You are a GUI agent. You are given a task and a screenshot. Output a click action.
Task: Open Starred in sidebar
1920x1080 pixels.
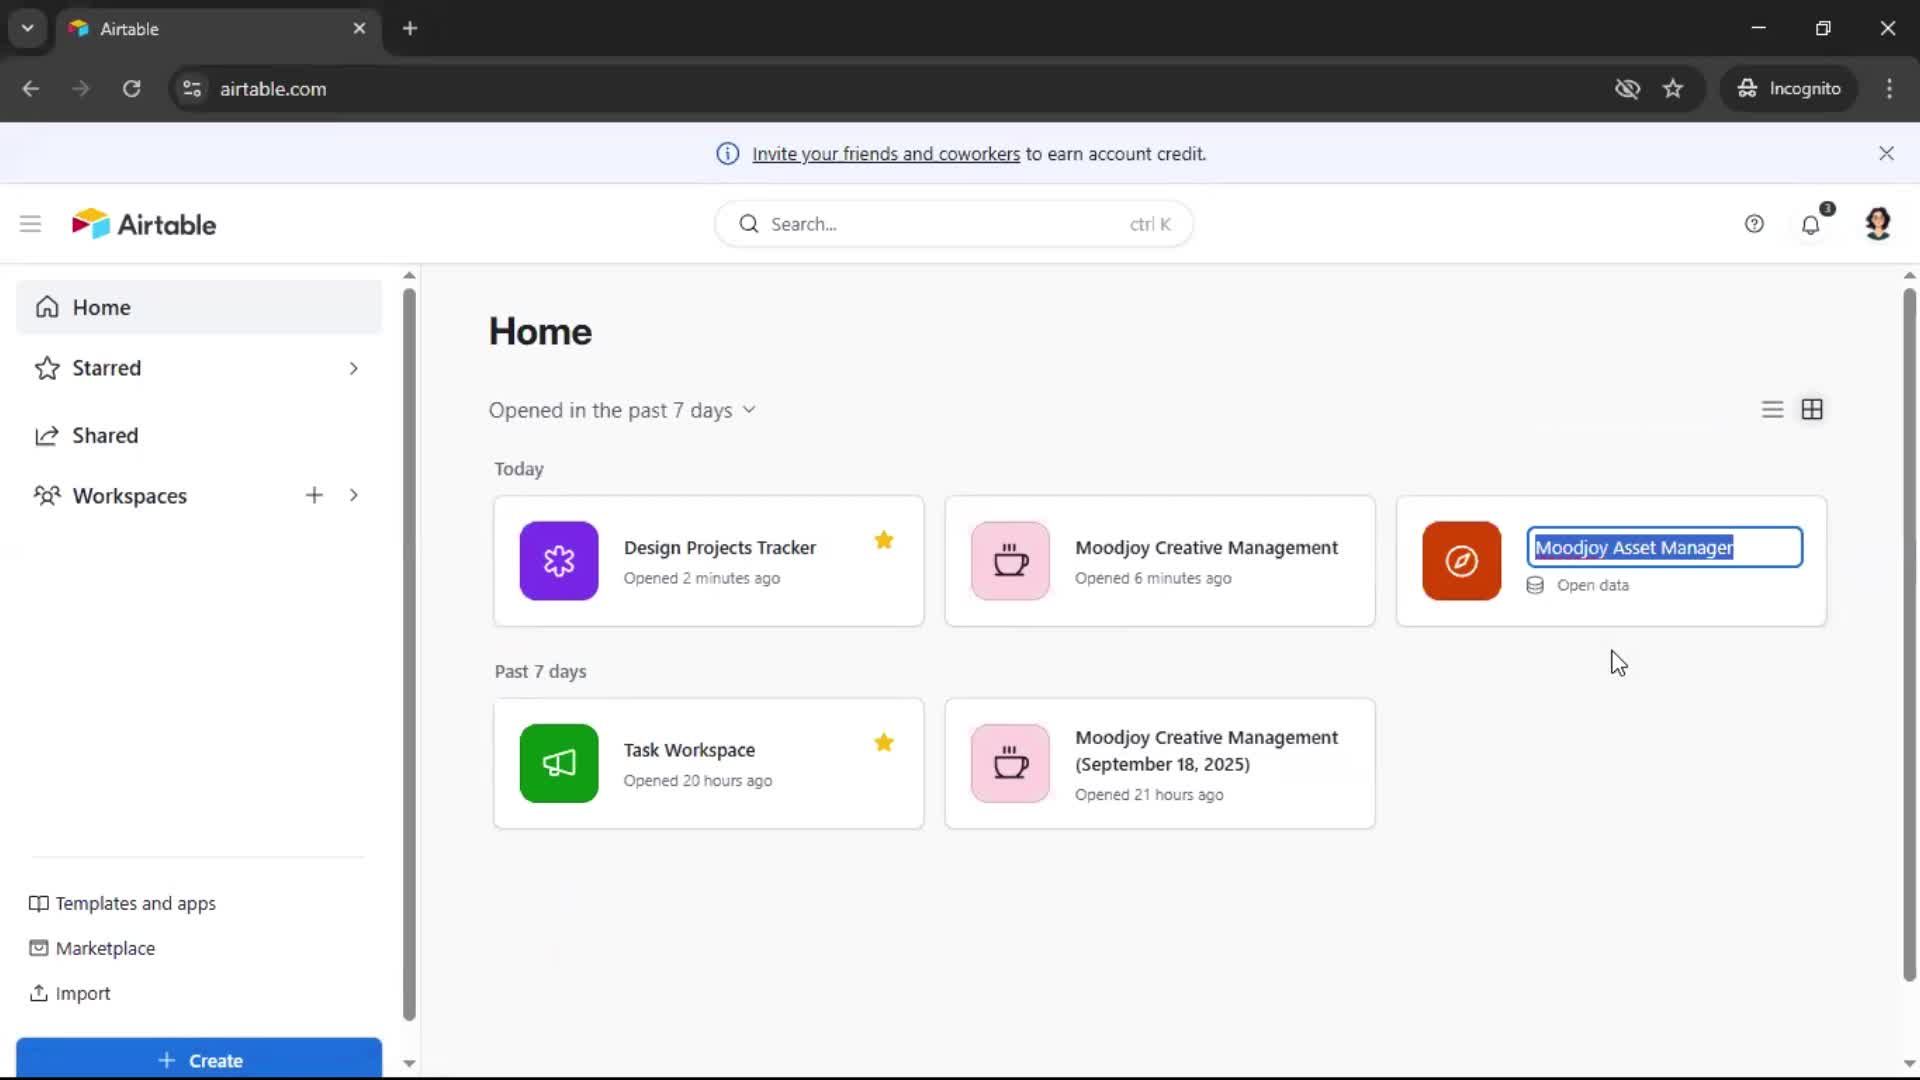(107, 368)
